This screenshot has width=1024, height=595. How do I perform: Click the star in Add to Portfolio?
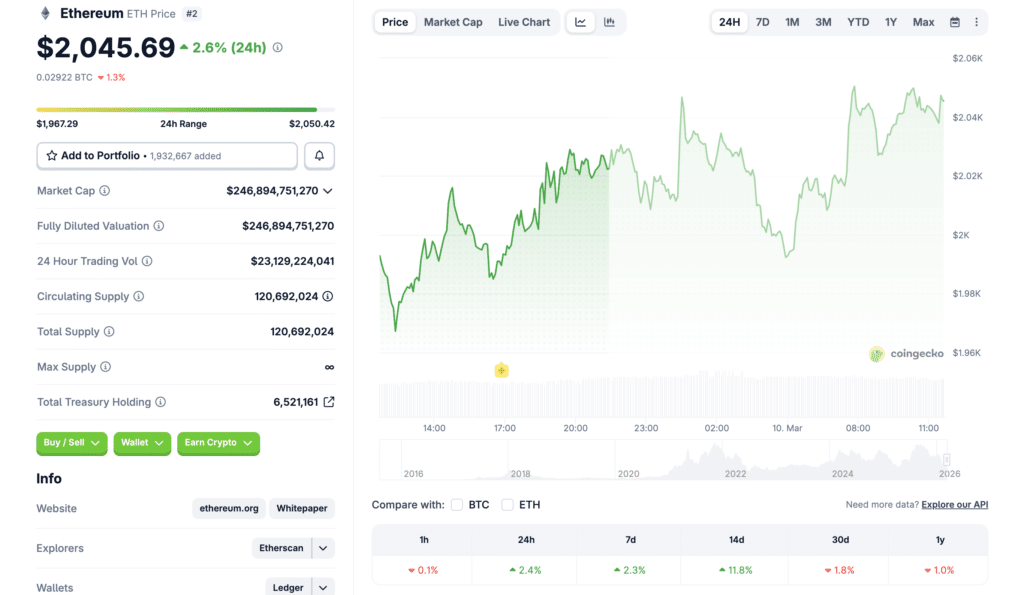click(50, 155)
